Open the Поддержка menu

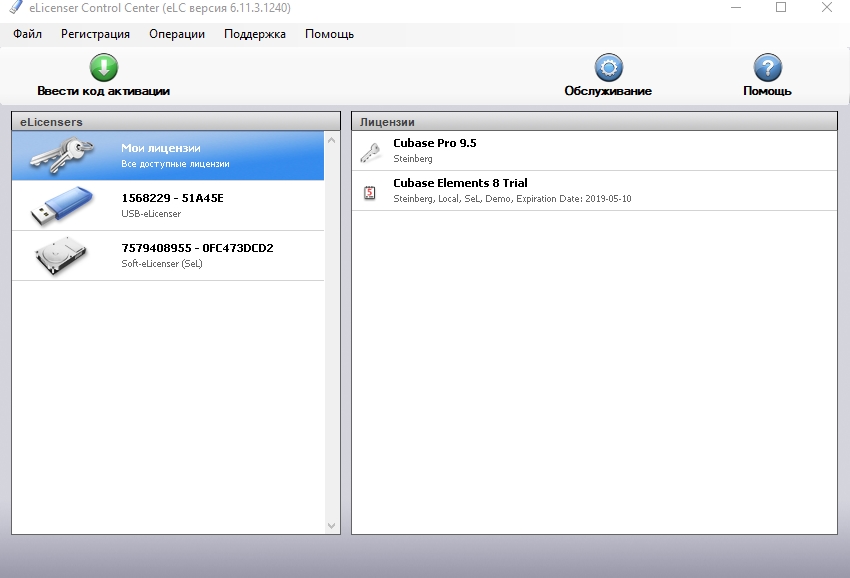255,34
